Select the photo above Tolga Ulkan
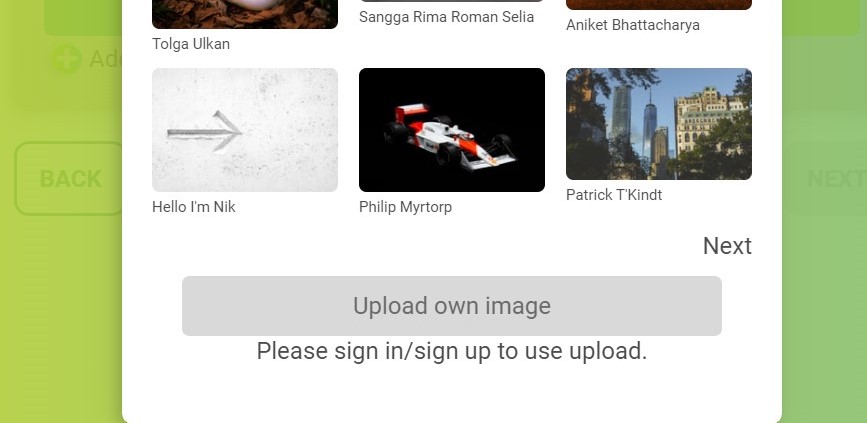The width and height of the screenshot is (867, 423). coord(245,14)
